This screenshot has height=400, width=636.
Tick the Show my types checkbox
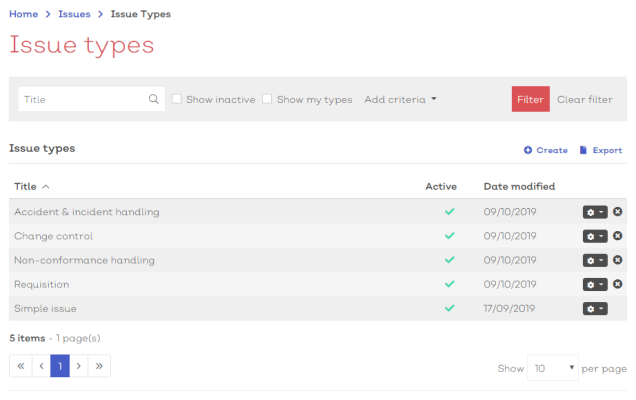[x=267, y=99]
